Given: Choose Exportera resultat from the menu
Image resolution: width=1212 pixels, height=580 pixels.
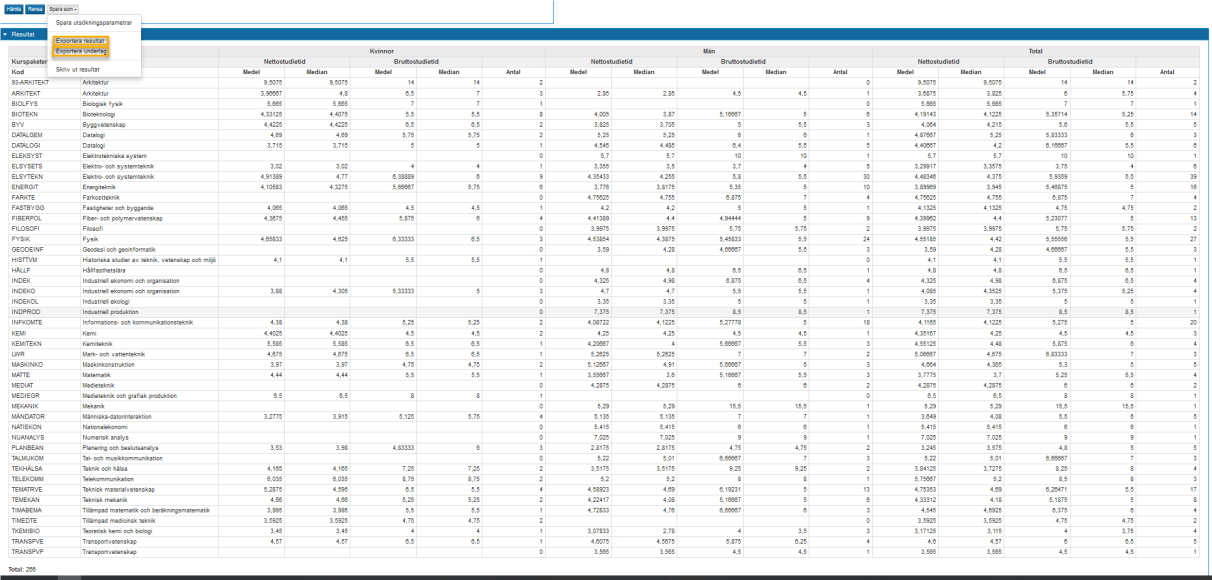Looking at the screenshot, I should (x=80, y=41).
